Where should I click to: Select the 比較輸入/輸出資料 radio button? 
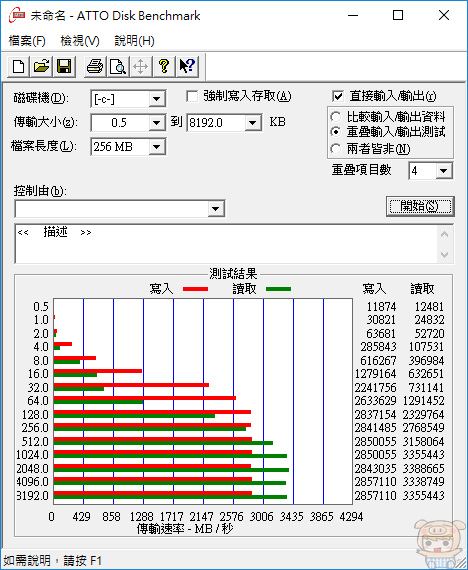[x=335, y=117]
